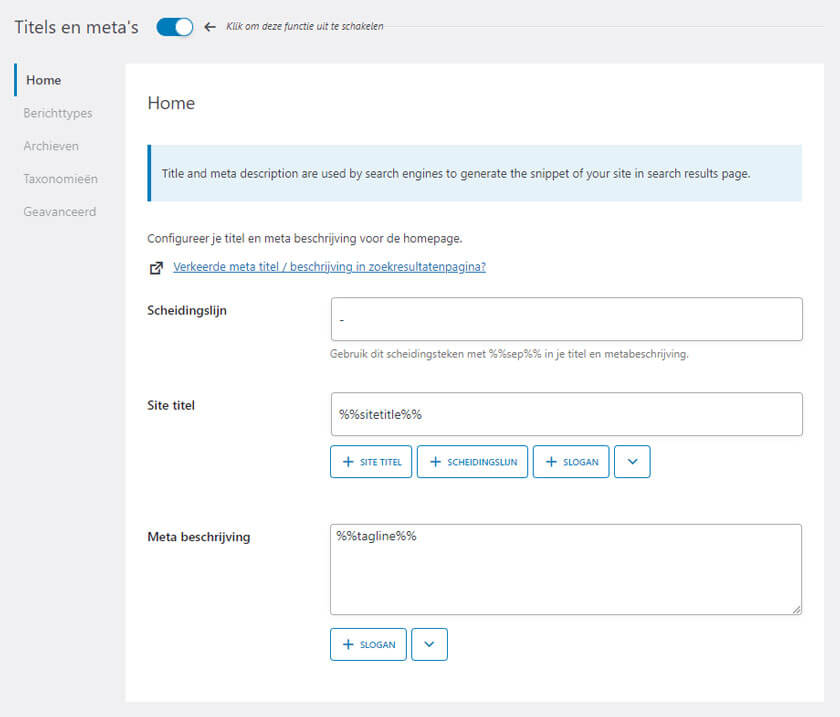Select the Geavanceerd tab

(x=60, y=212)
